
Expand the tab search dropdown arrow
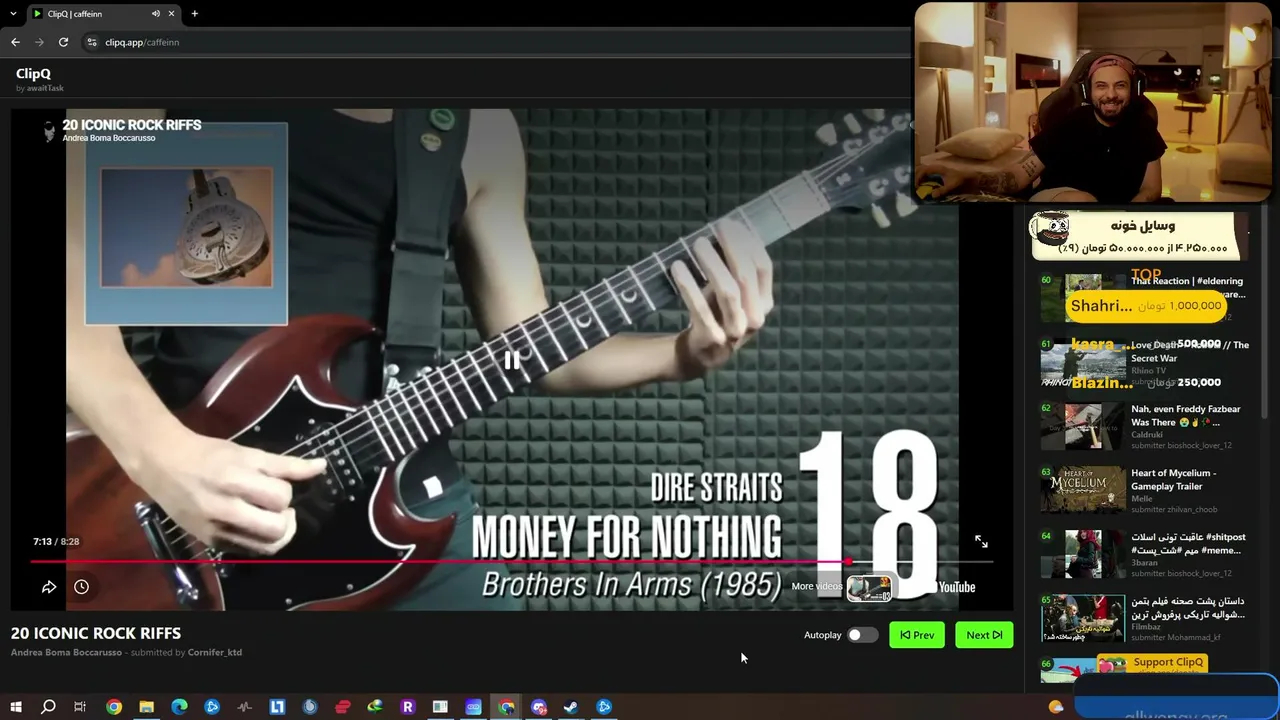[x=13, y=14]
